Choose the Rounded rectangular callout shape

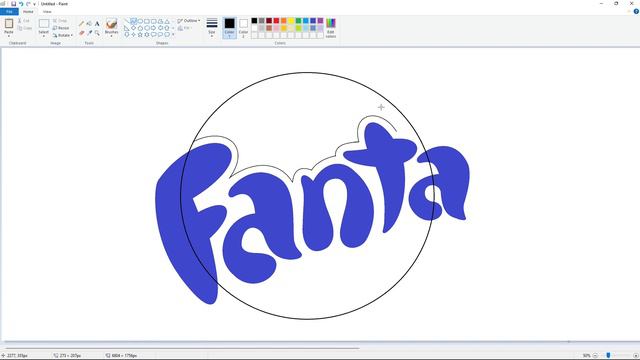[153, 35]
